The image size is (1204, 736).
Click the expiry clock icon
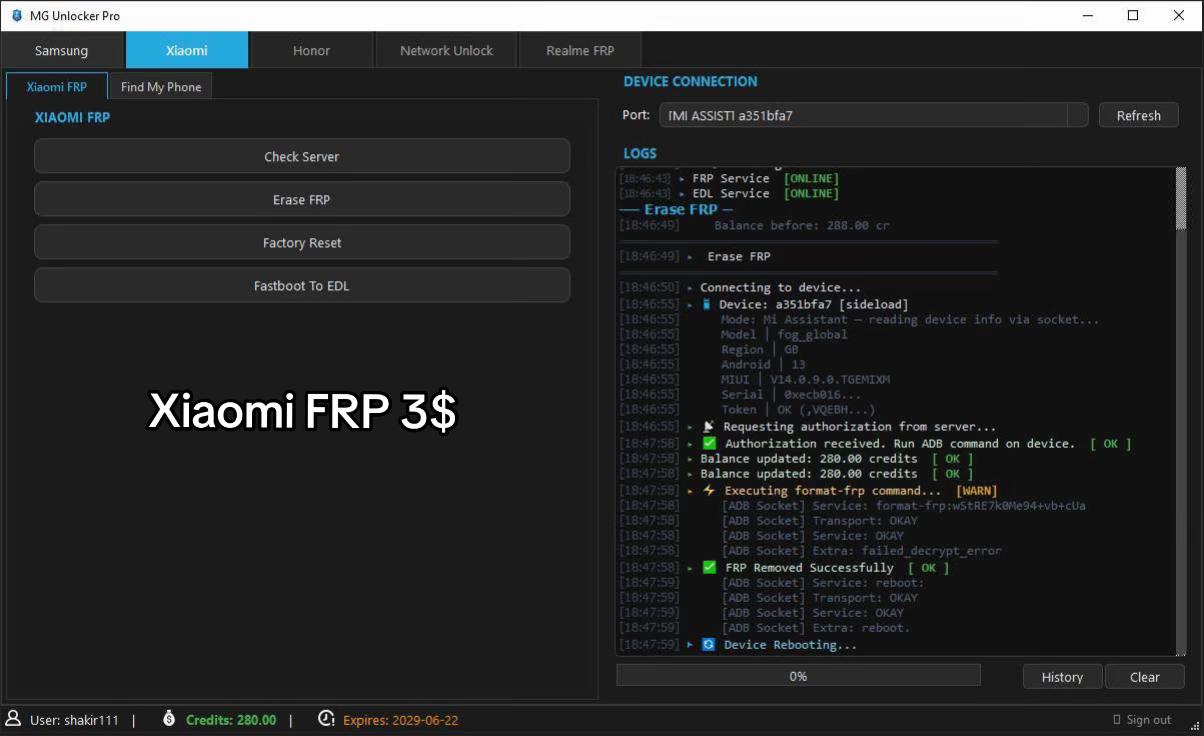pos(326,719)
